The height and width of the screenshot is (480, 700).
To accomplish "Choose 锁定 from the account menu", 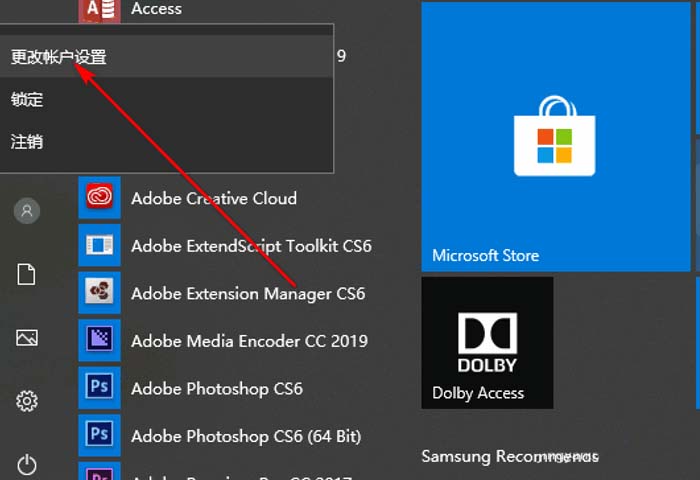I will [x=27, y=99].
